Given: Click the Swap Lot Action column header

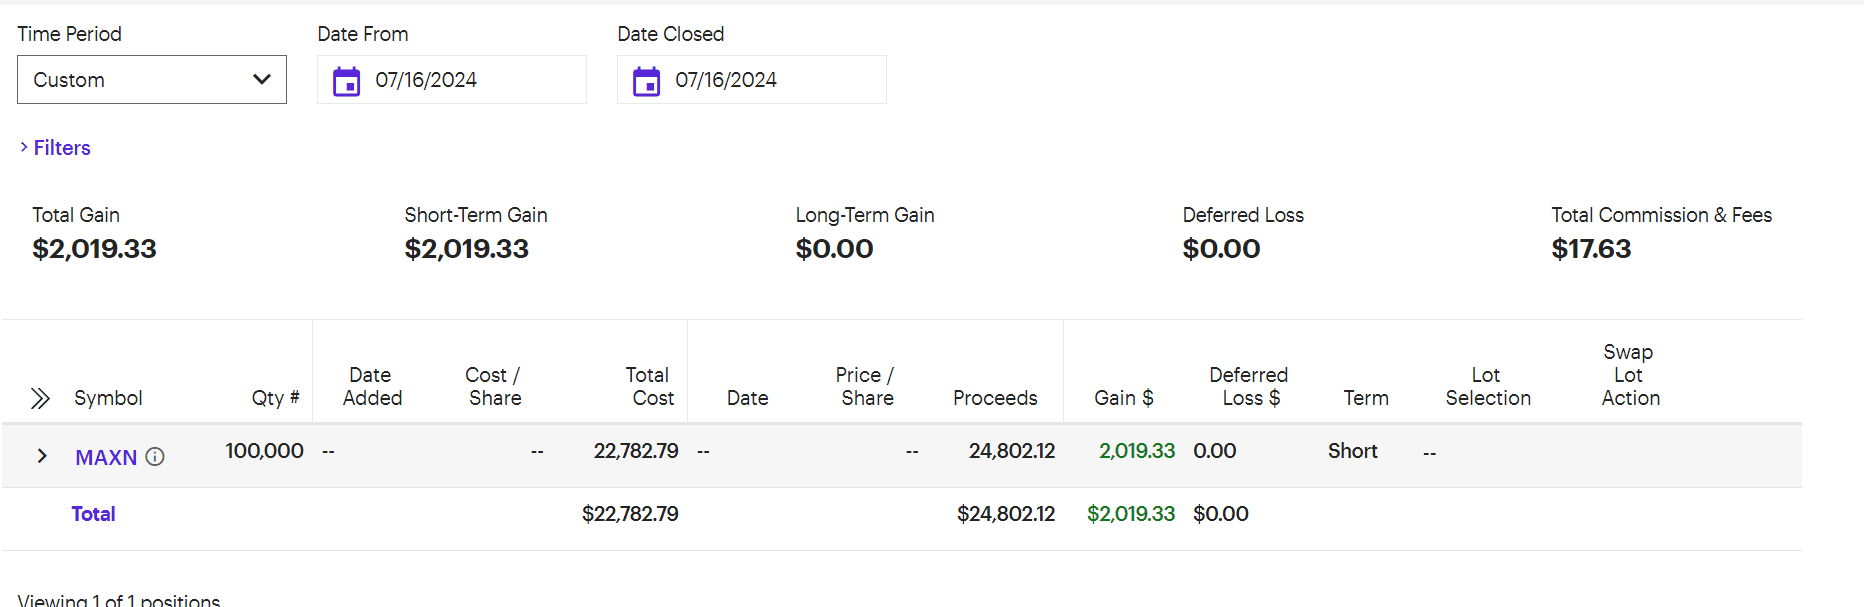Looking at the screenshot, I should (1630, 375).
